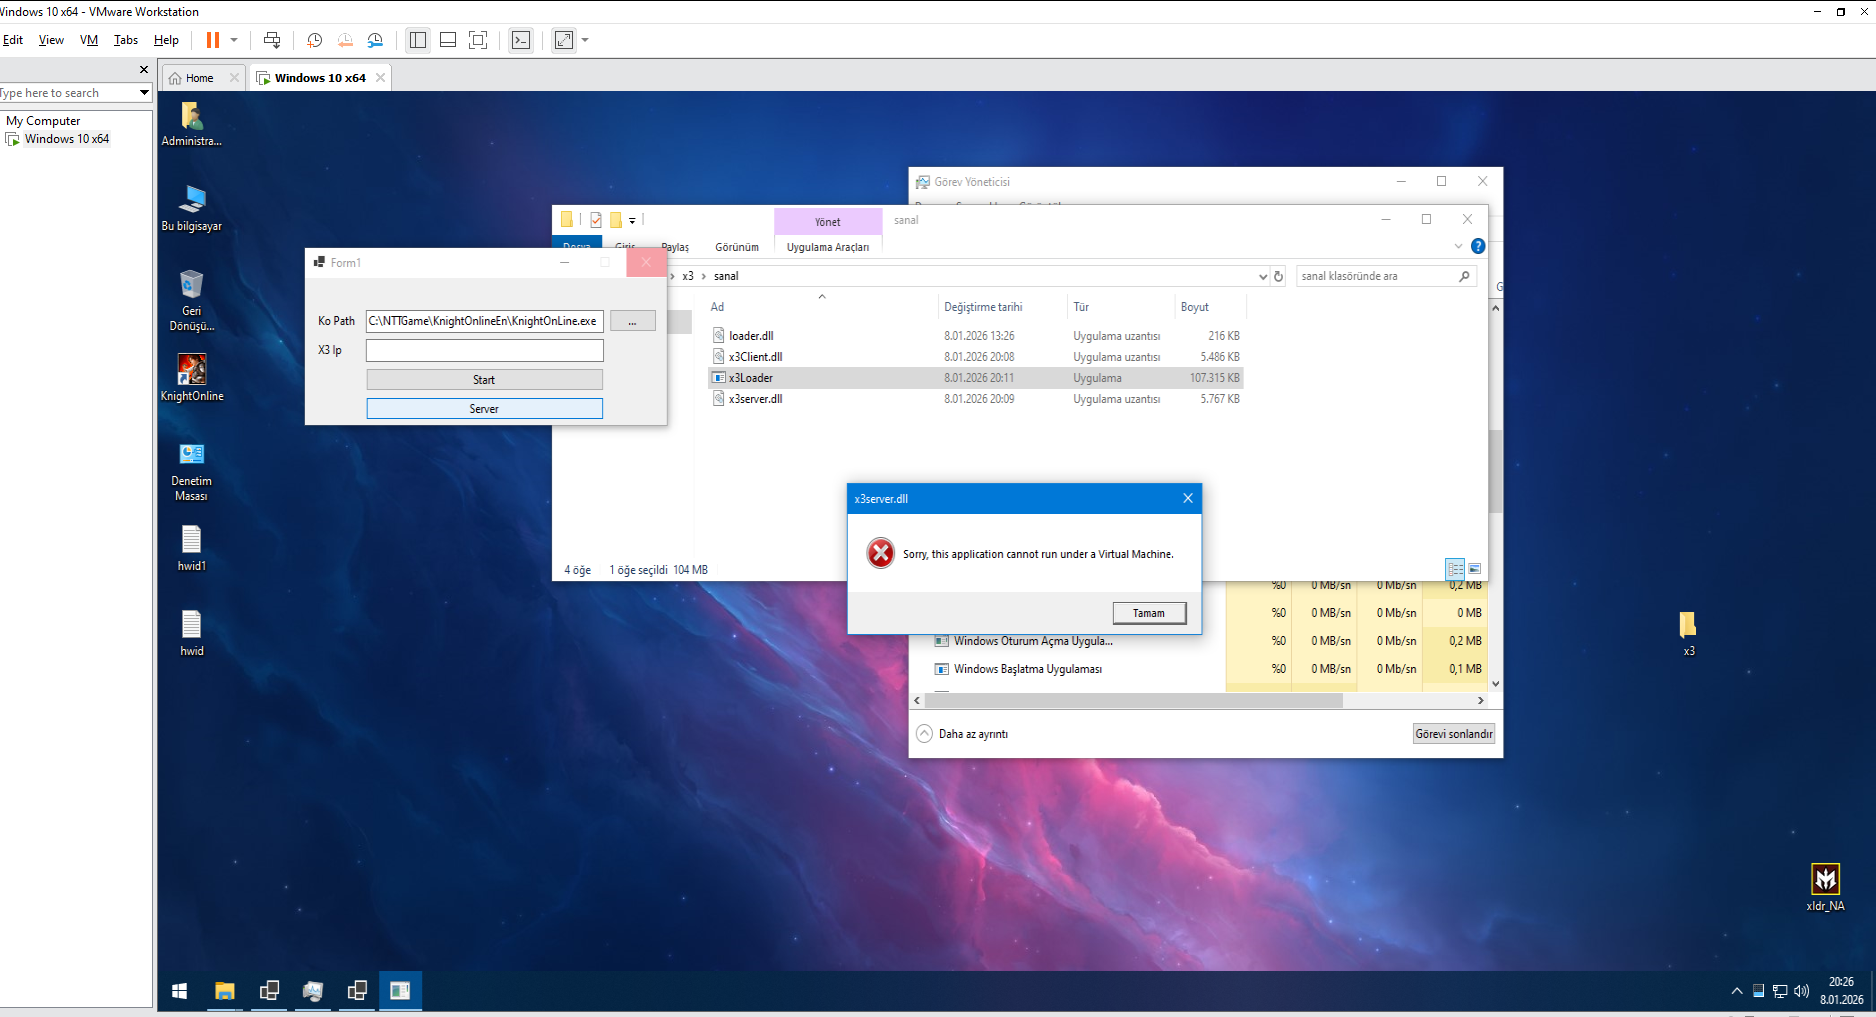Toggle the VMware thumbnail bar

448,40
